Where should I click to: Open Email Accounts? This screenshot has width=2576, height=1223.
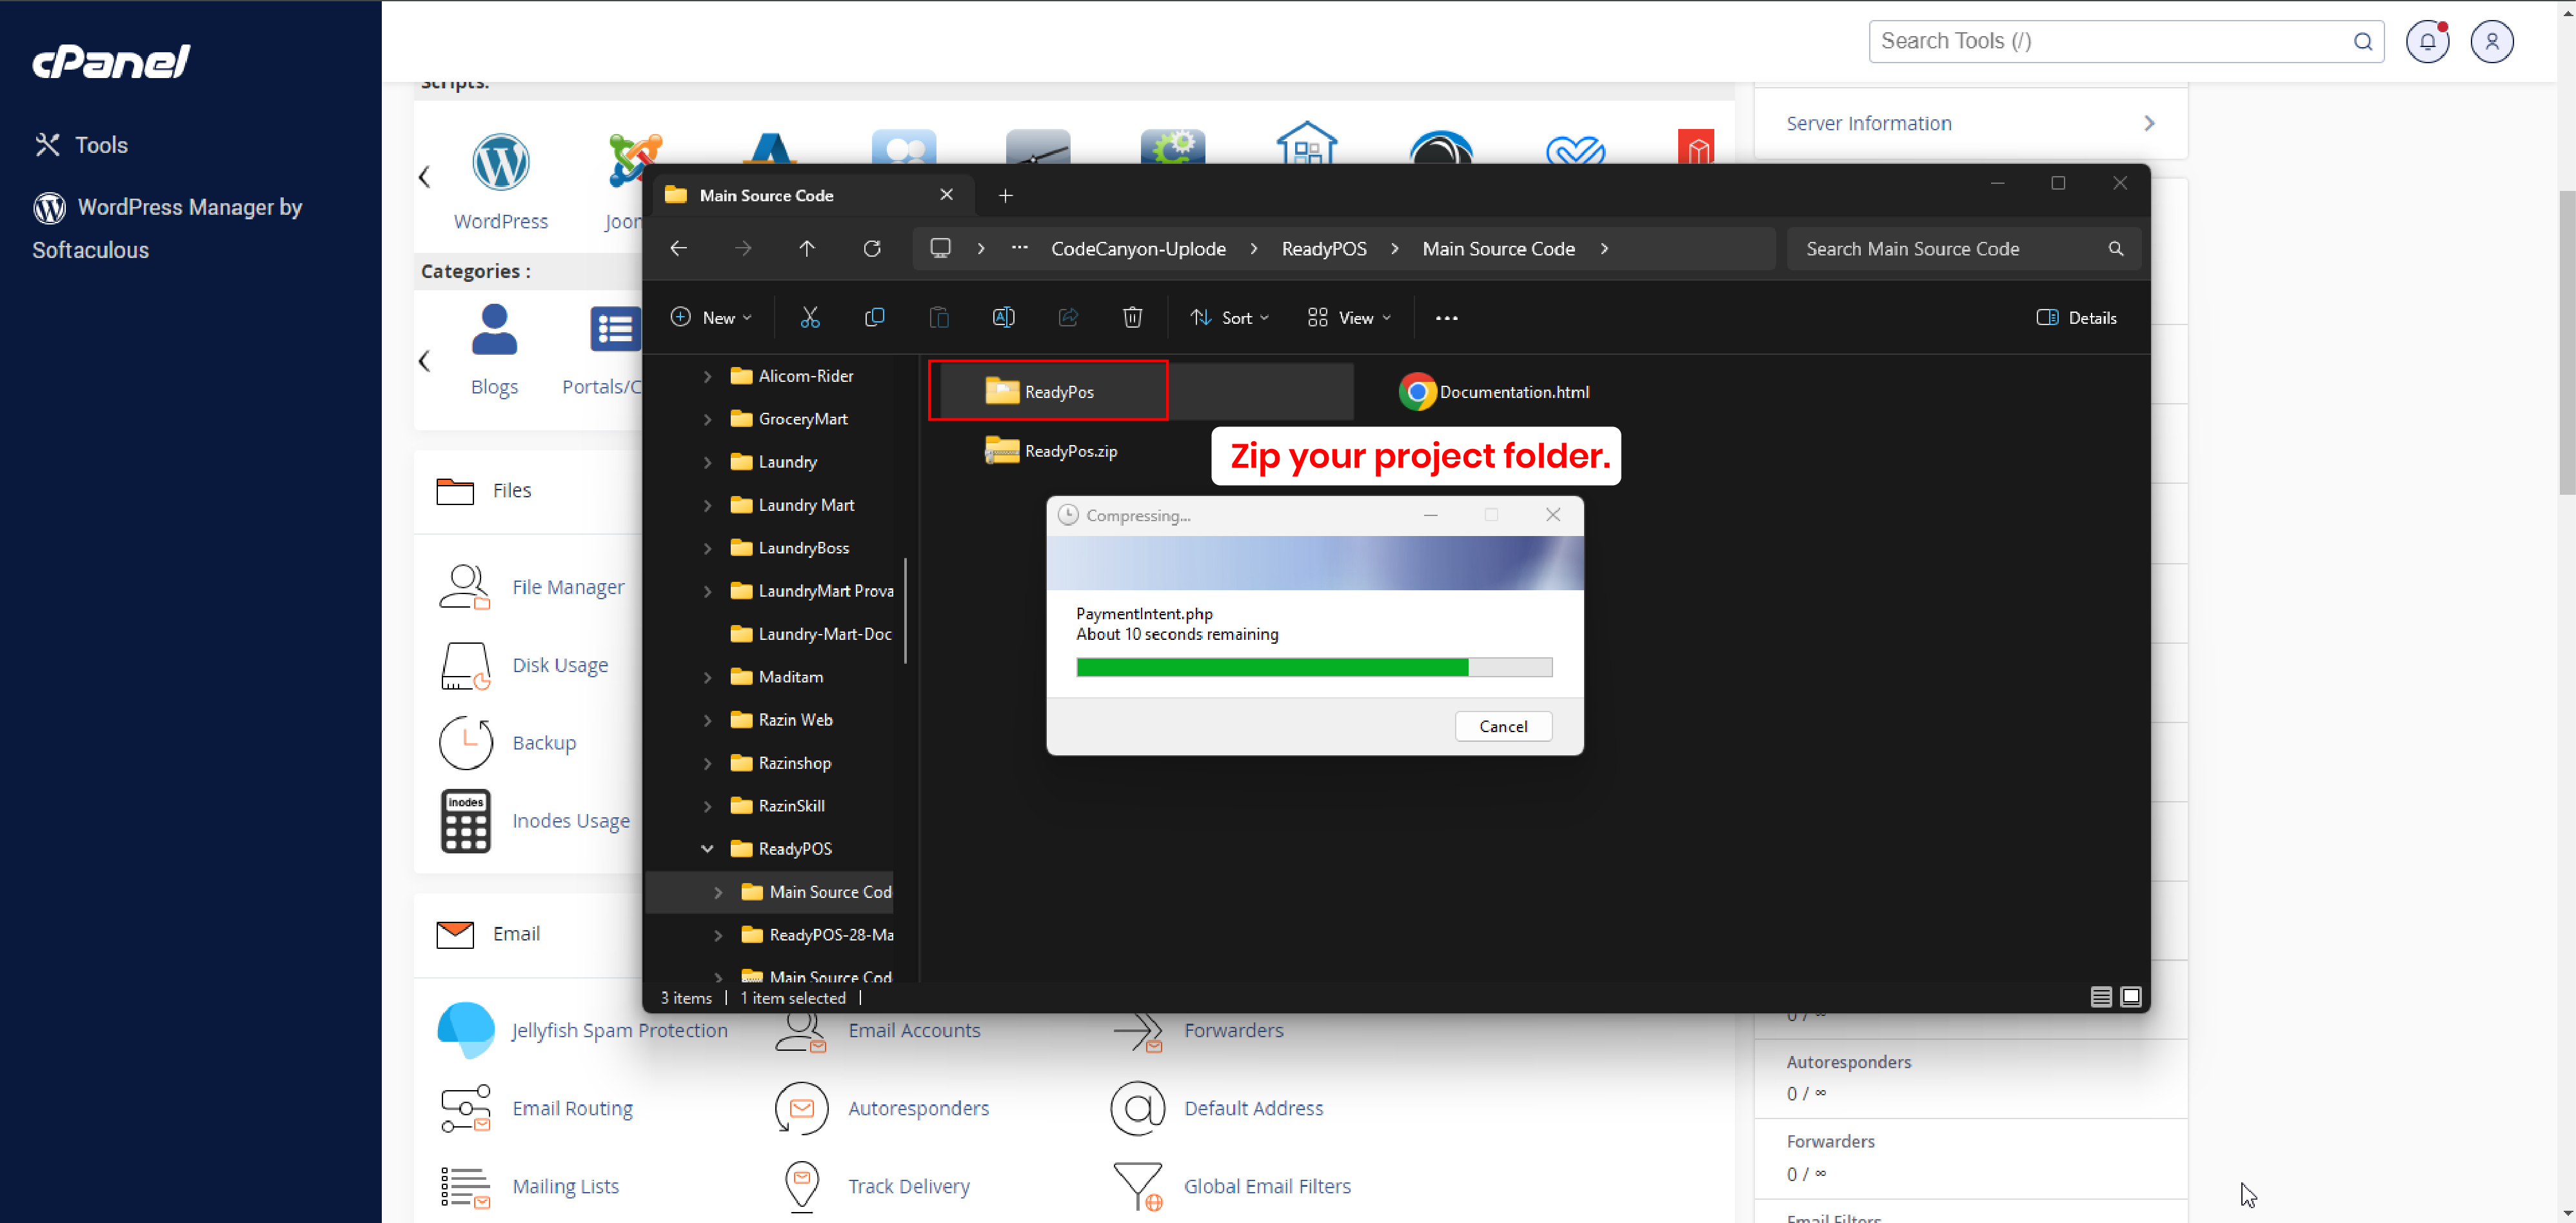pyautogui.click(x=913, y=1030)
